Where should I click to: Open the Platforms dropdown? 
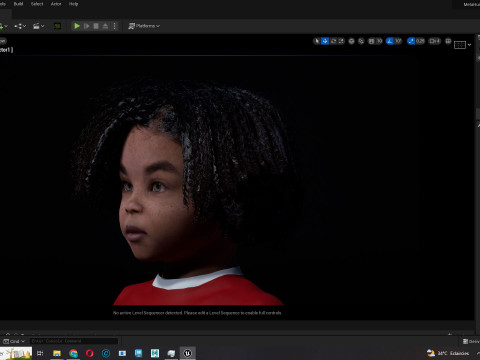coord(144,26)
